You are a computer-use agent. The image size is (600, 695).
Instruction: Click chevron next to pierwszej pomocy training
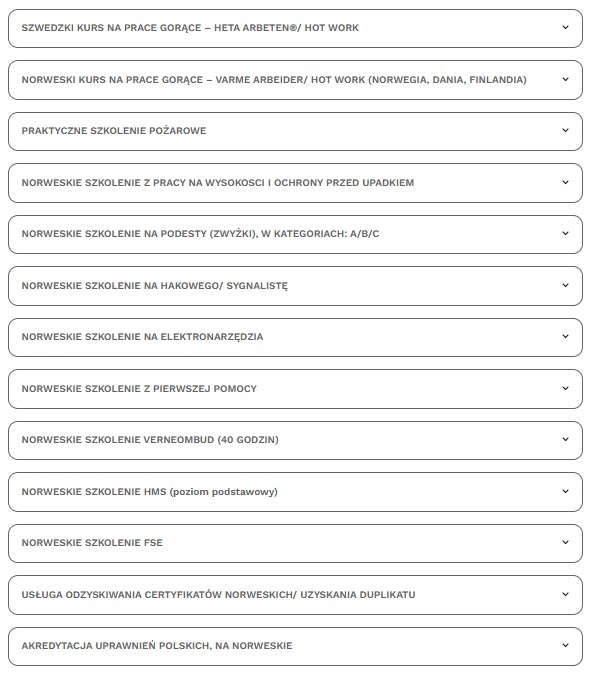(x=565, y=388)
